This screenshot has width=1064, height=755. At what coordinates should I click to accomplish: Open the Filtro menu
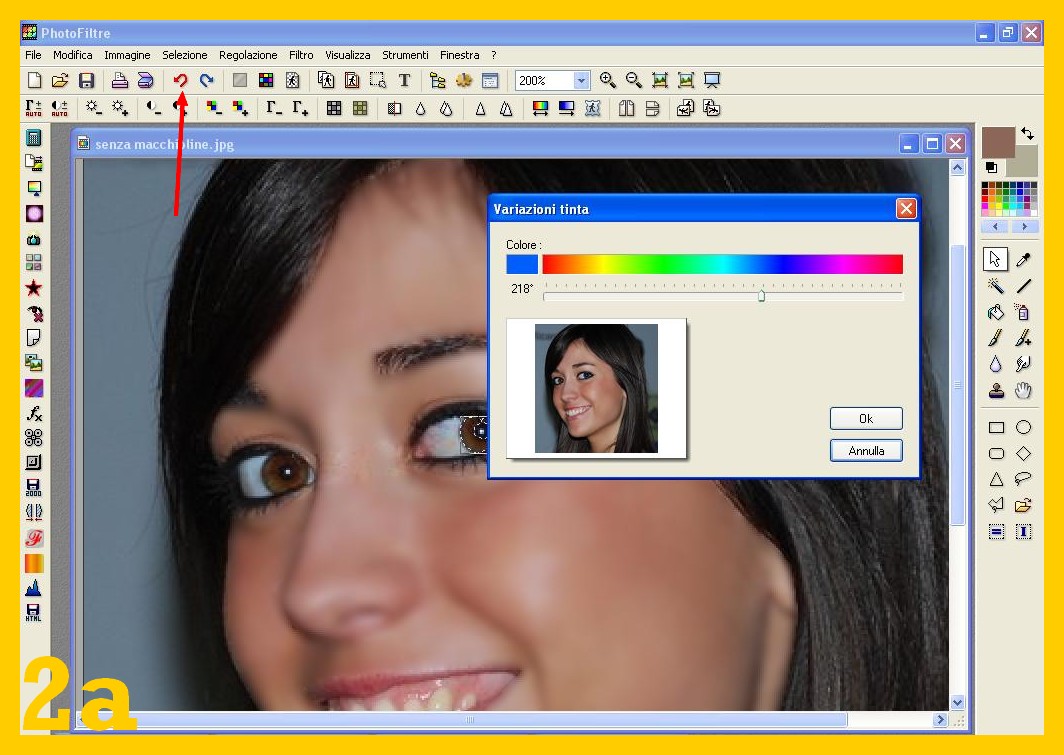tap(301, 55)
